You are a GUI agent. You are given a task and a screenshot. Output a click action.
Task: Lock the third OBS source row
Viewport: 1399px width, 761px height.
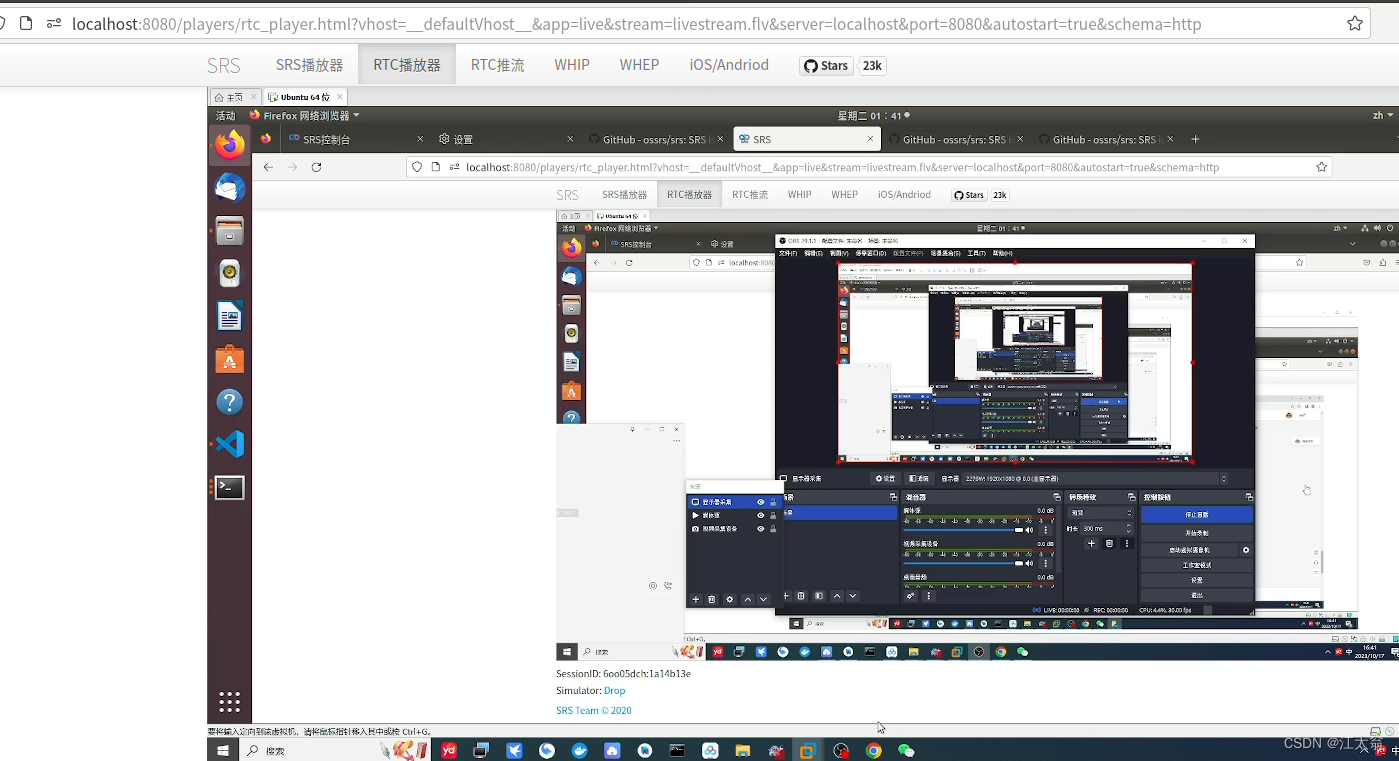point(773,528)
